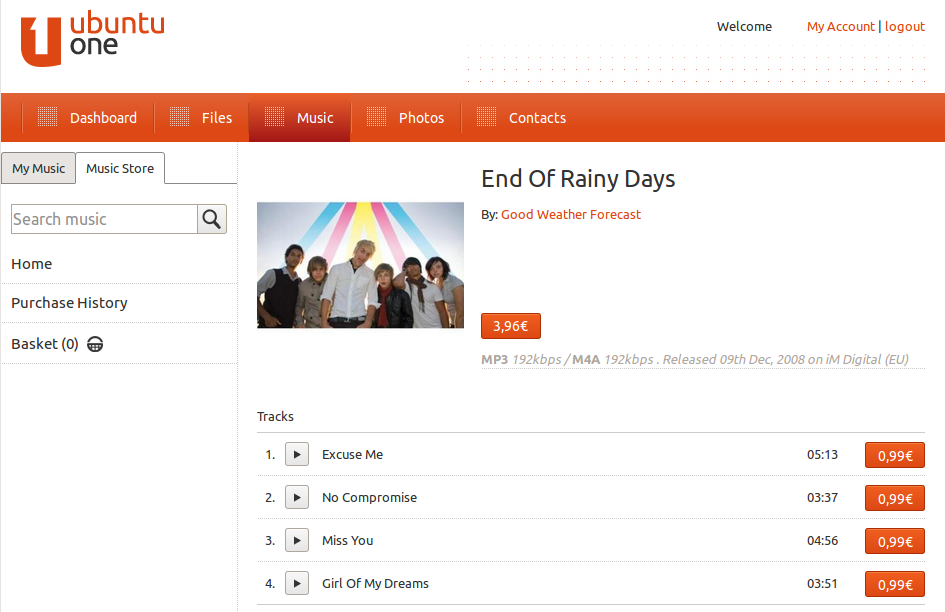Image resolution: width=945 pixels, height=612 pixels.
Task: Open the Good Weather Forecast artist link
Action: click(570, 214)
